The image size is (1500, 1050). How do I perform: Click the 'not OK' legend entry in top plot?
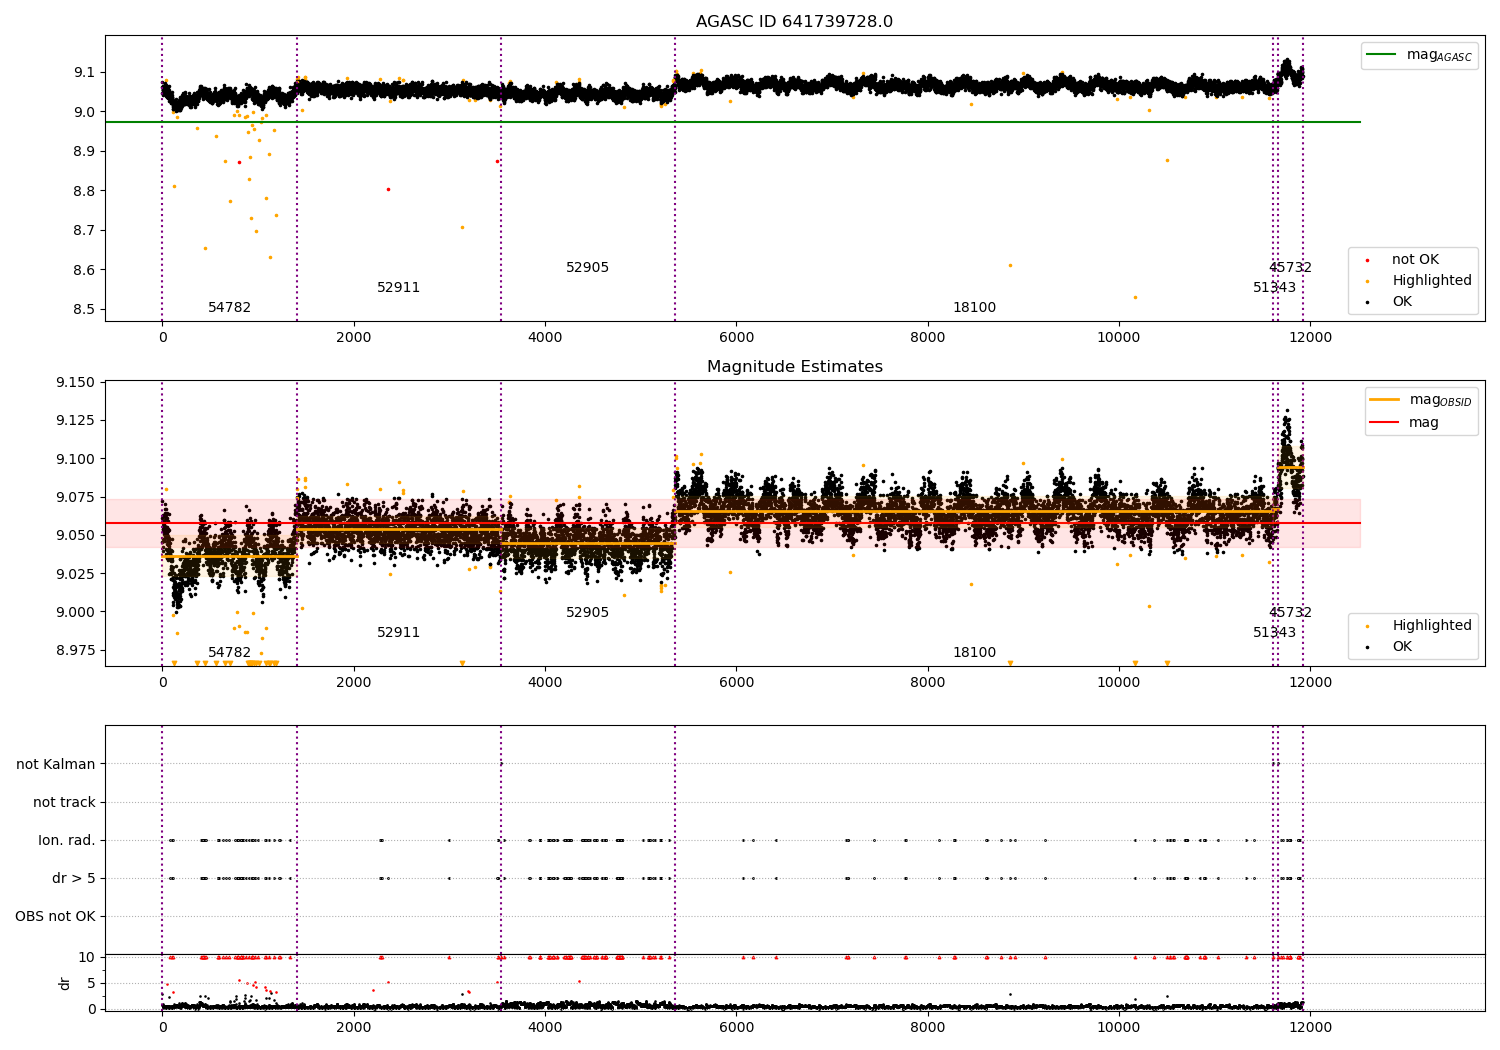(1404, 260)
